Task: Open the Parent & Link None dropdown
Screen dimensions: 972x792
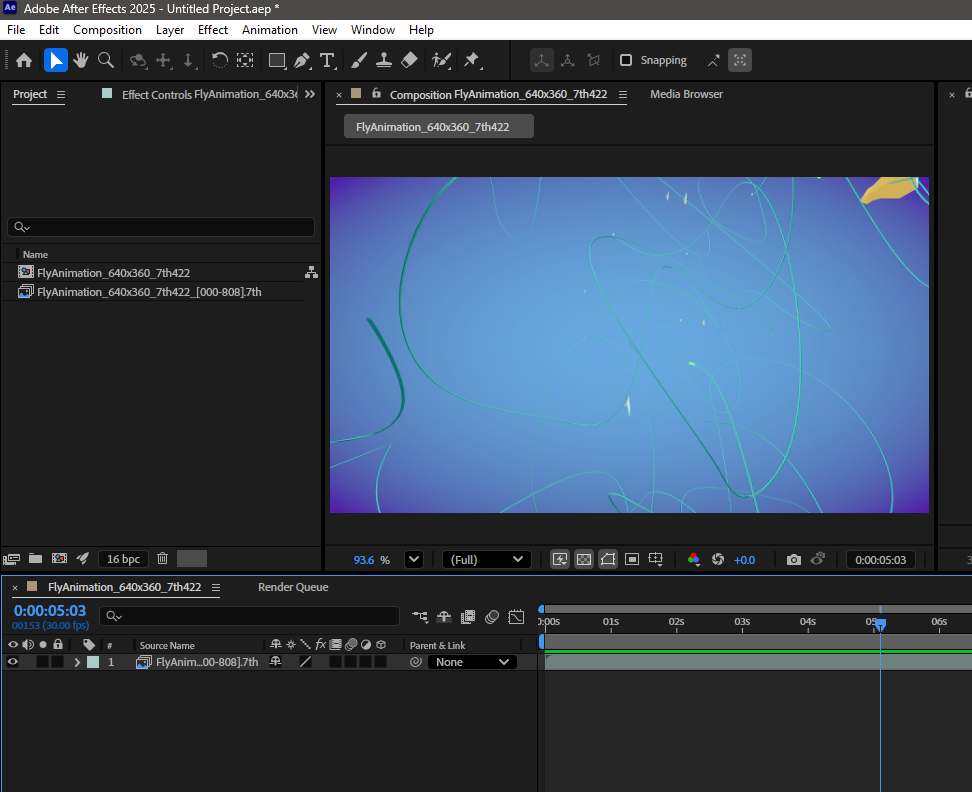Action: coord(473,662)
